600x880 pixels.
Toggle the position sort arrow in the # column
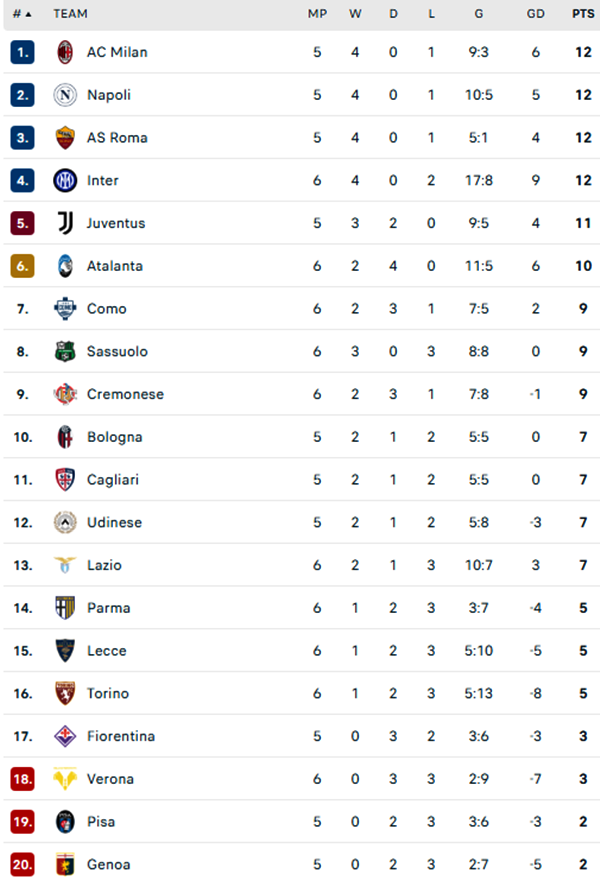pos(18,14)
